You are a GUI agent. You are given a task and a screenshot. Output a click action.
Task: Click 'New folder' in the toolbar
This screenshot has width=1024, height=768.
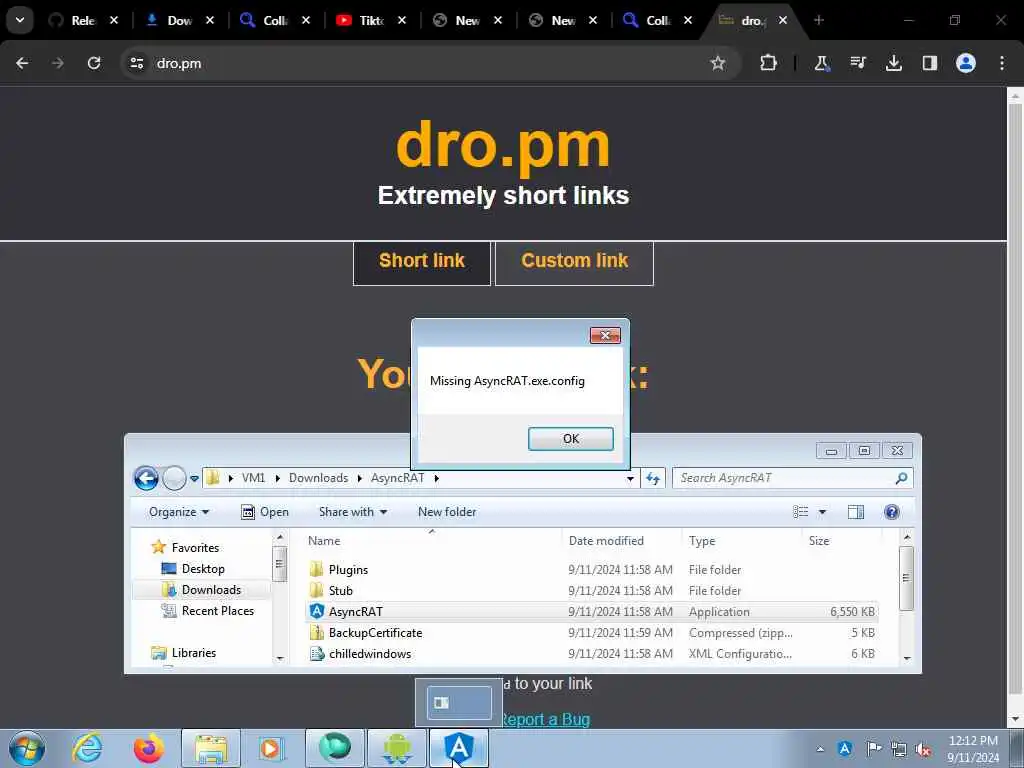(x=447, y=512)
